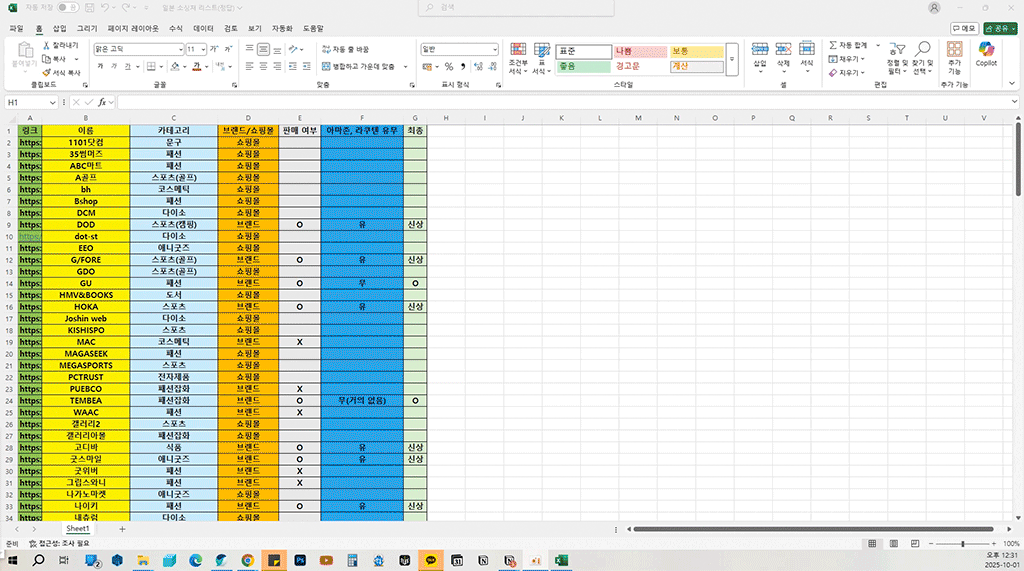Expand the font name dropdown (맑은 고딕)

click(180, 49)
